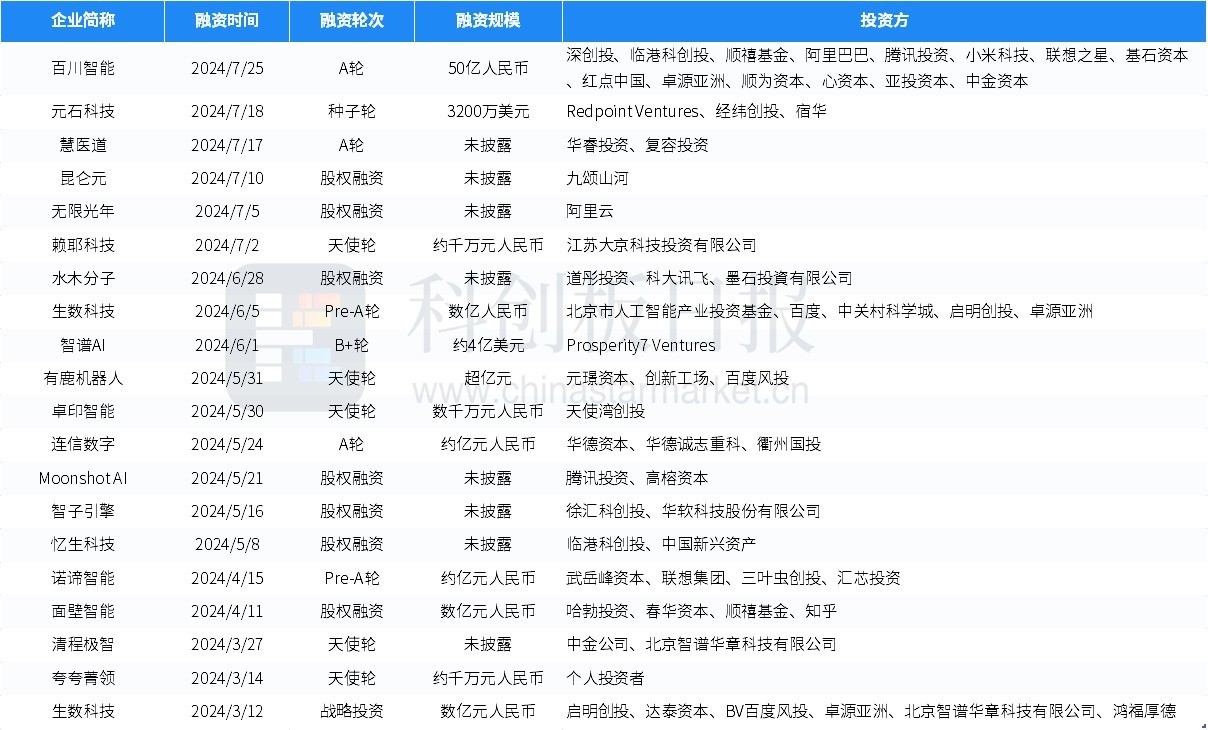Image resolution: width=1208 pixels, height=730 pixels.
Task: Select the 卓印智能 company cell
Action: coord(83,411)
